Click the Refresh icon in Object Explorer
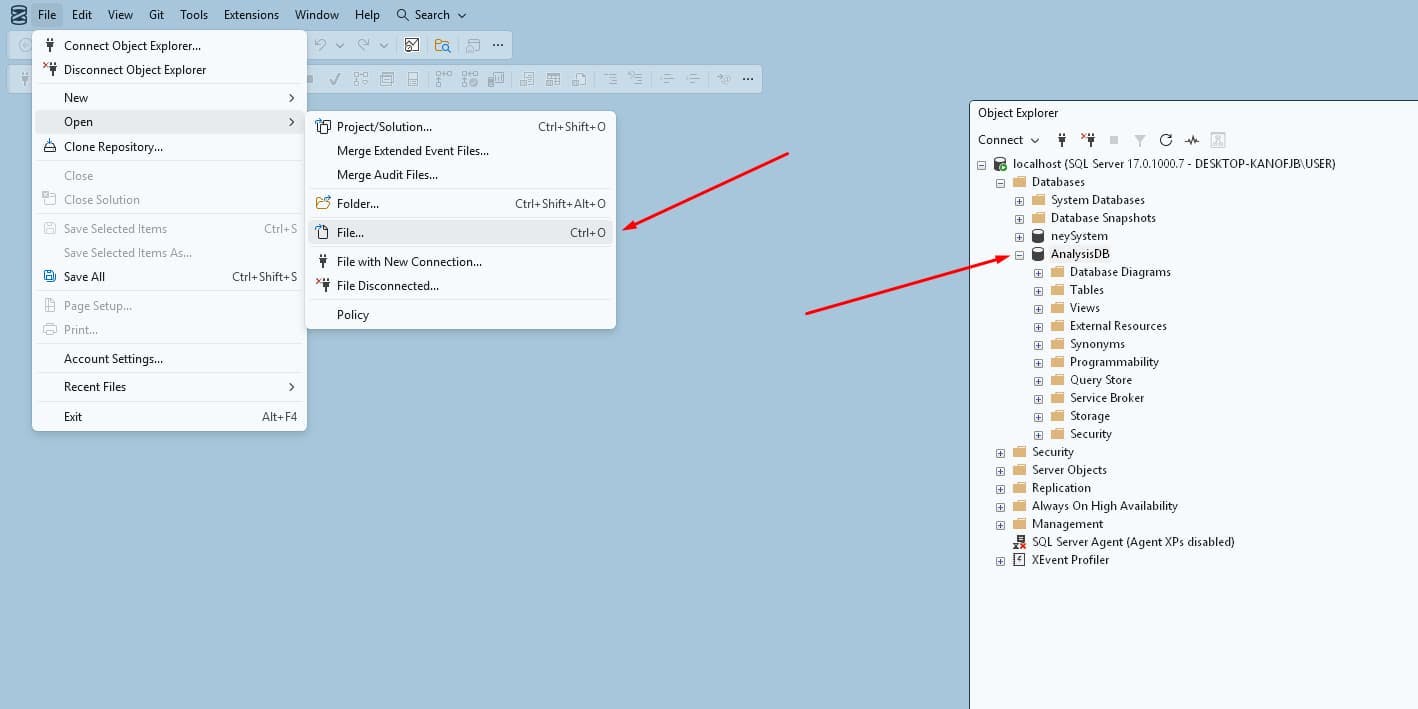The width and height of the screenshot is (1418, 709). click(1166, 140)
